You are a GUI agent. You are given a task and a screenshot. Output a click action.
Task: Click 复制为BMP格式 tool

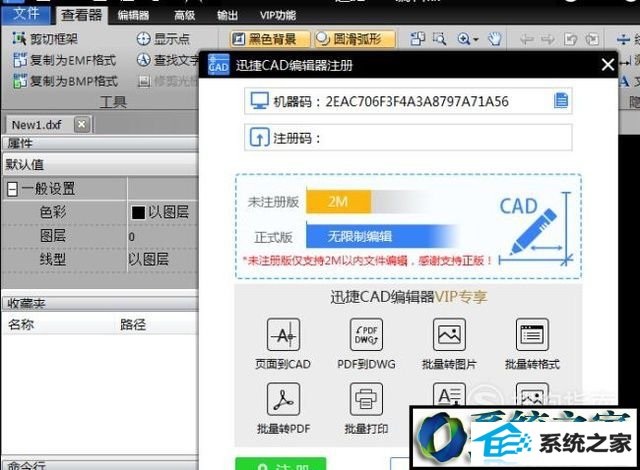click(x=65, y=81)
